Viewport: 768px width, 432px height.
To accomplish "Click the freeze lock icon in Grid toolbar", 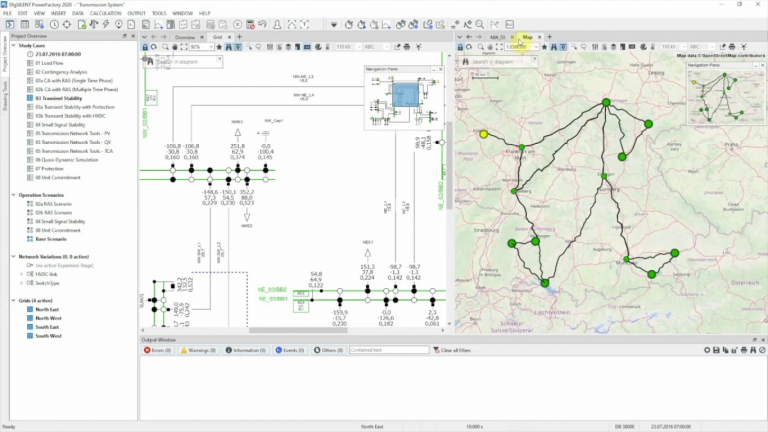I will tap(145, 47).
